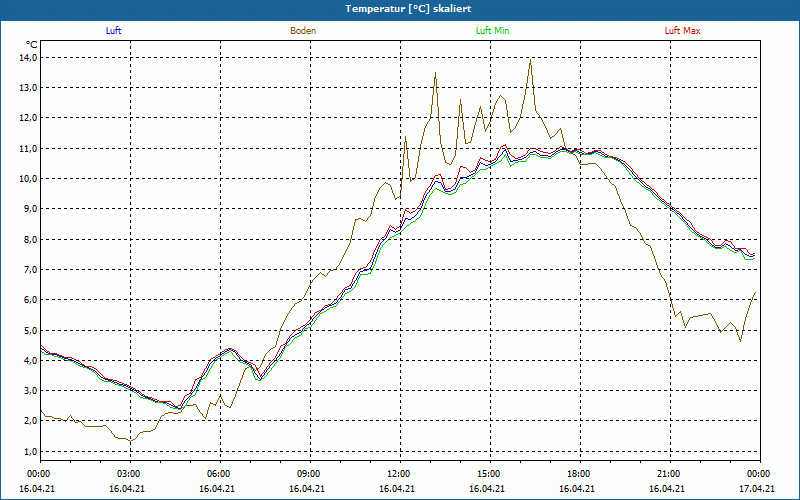Screen dimensions: 800x500
Task: Click the '17.04.21' date label
Action: pyautogui.click(x=757, y=488)
